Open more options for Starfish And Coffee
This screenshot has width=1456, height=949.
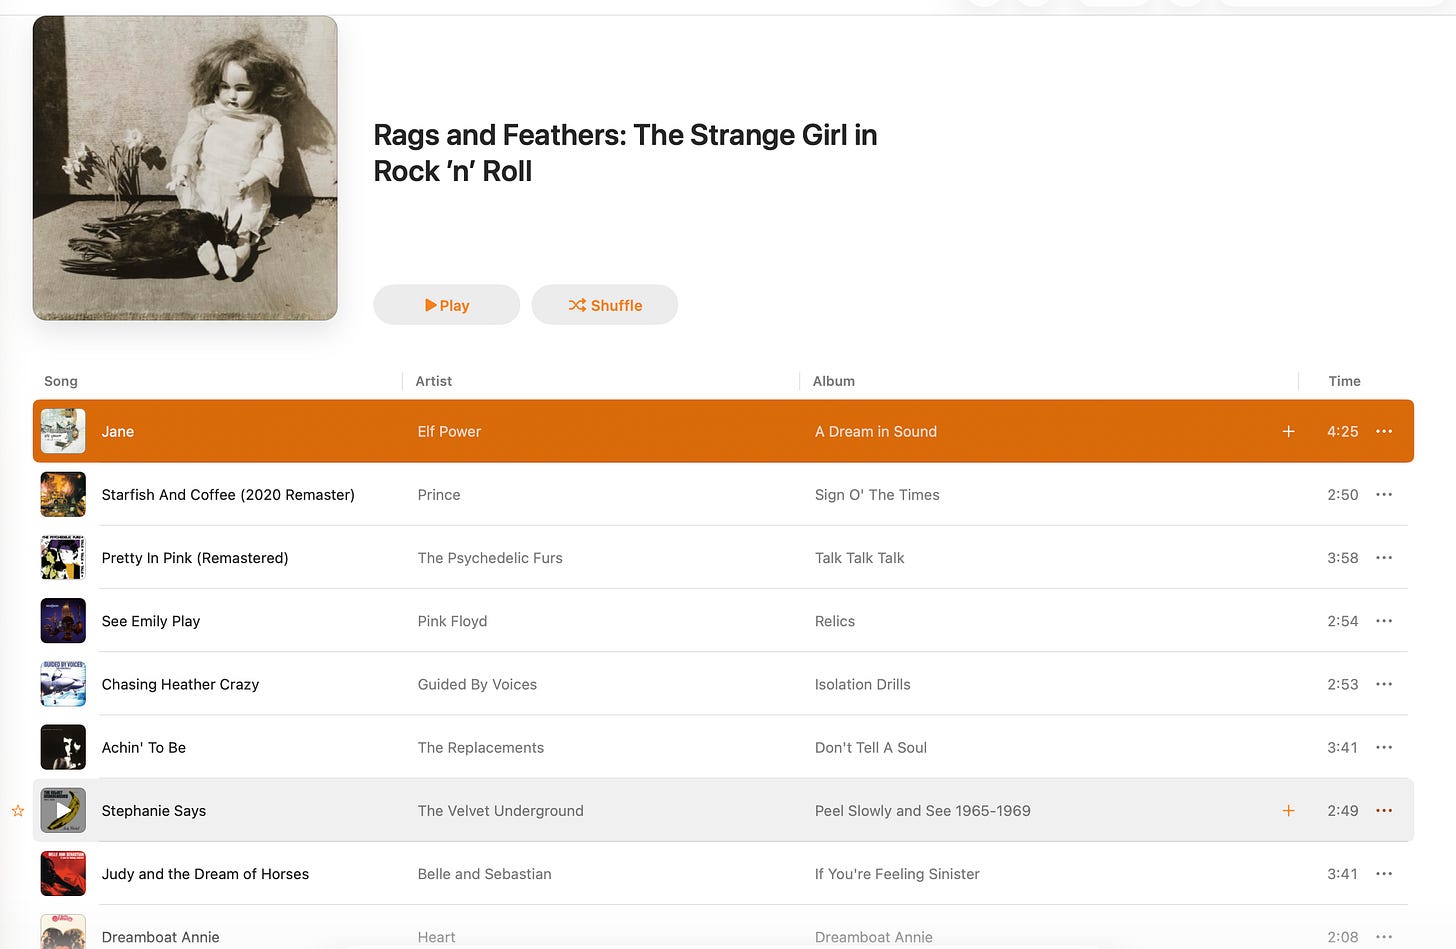point(1384,494)
